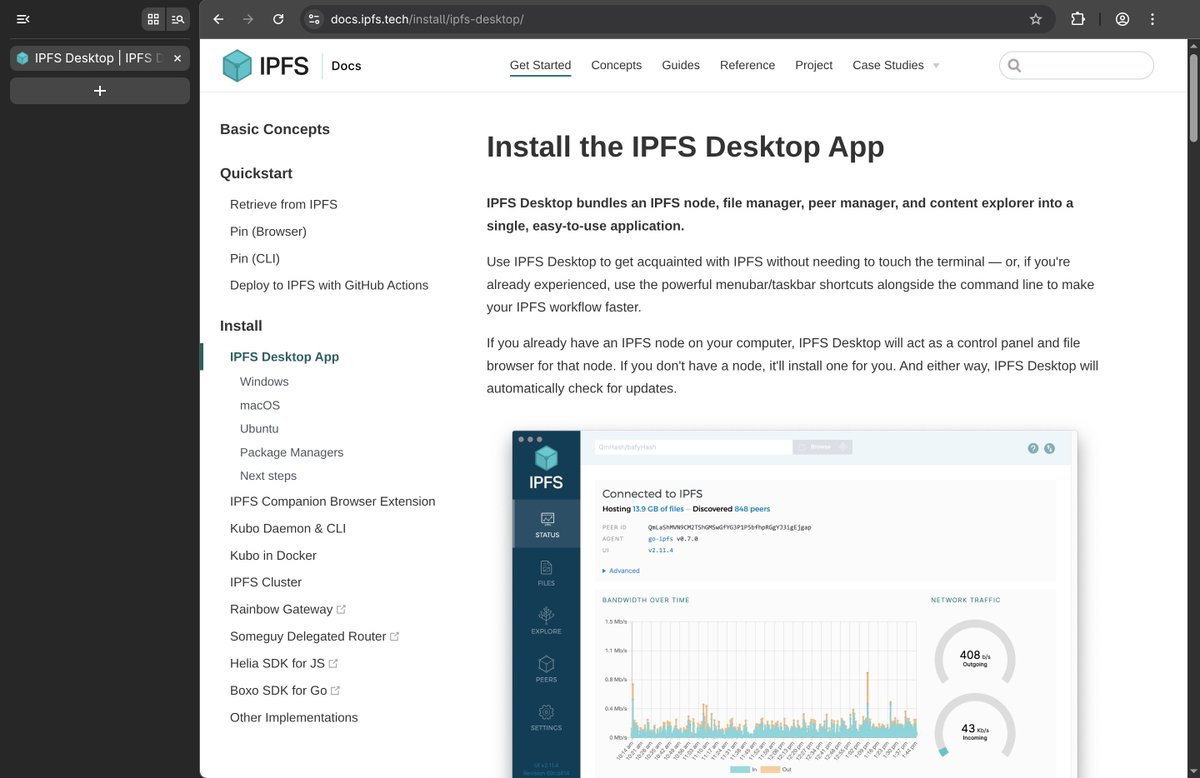This screenshot has height=778, width=1200.
Task: Click Boxo SDK for Go external icon
Action: 336,690
